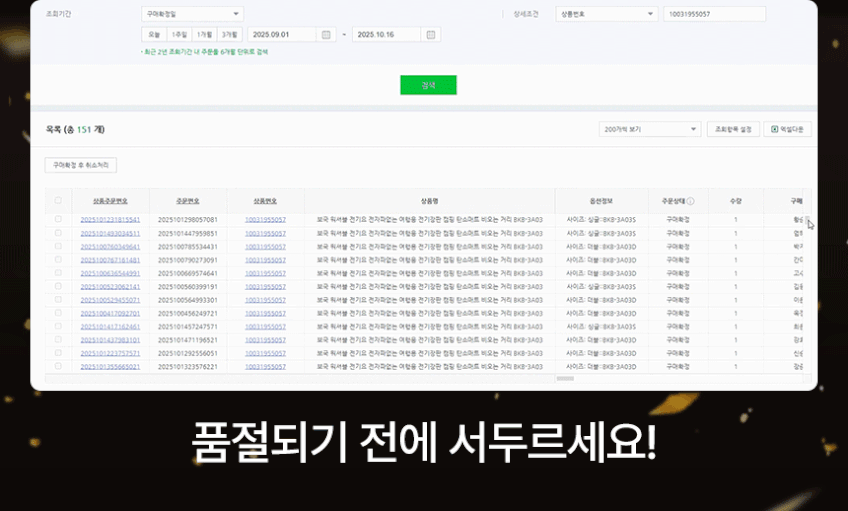Download the list with 엑셀다운 button

pos(787,129)
